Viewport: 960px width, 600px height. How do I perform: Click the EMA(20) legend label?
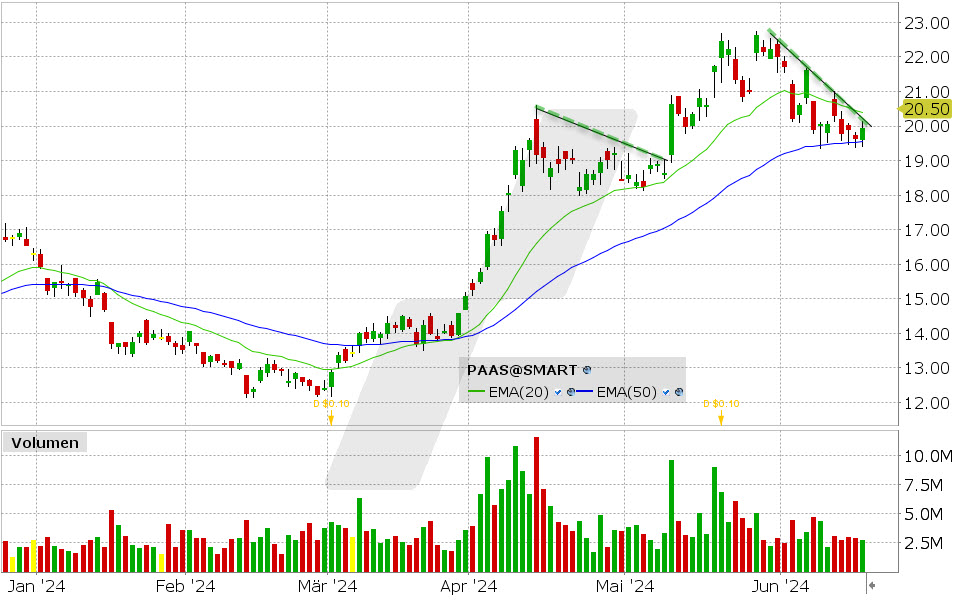(519, 392)
